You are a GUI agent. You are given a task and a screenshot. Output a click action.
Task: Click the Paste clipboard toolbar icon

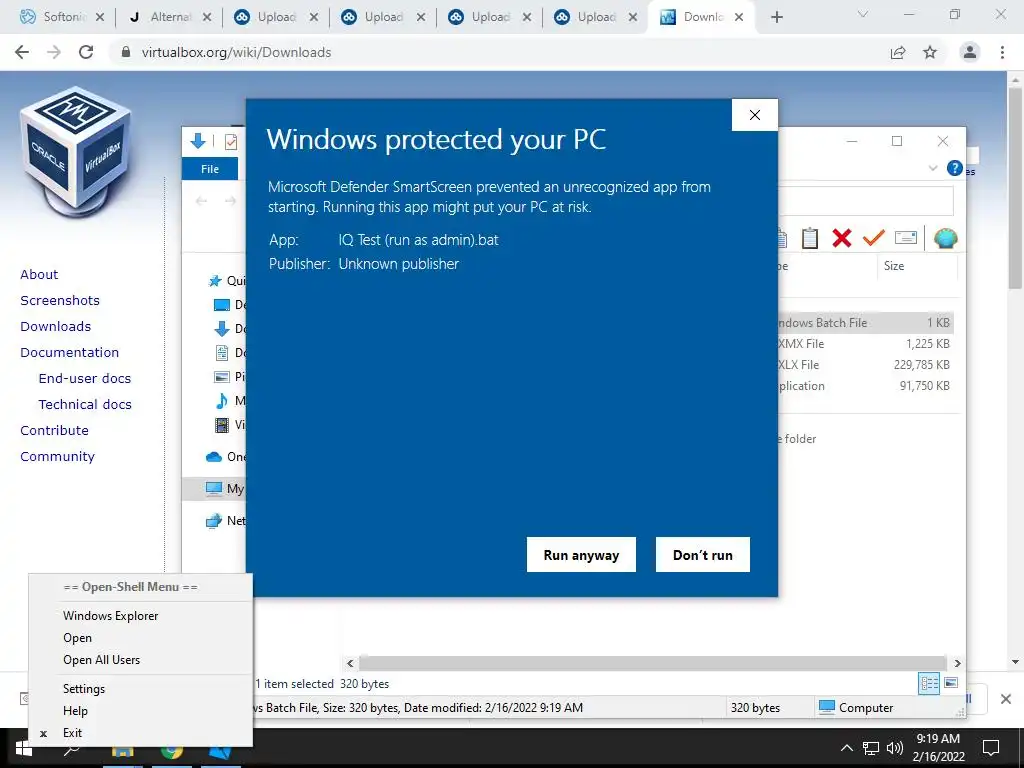point(810,238)
